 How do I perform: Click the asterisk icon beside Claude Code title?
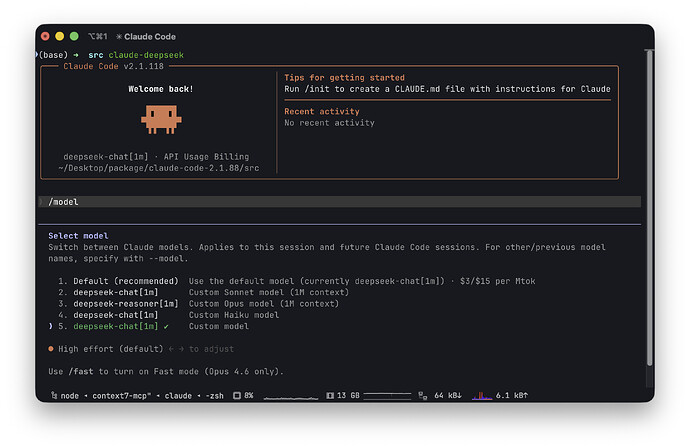tap(119, 37)
